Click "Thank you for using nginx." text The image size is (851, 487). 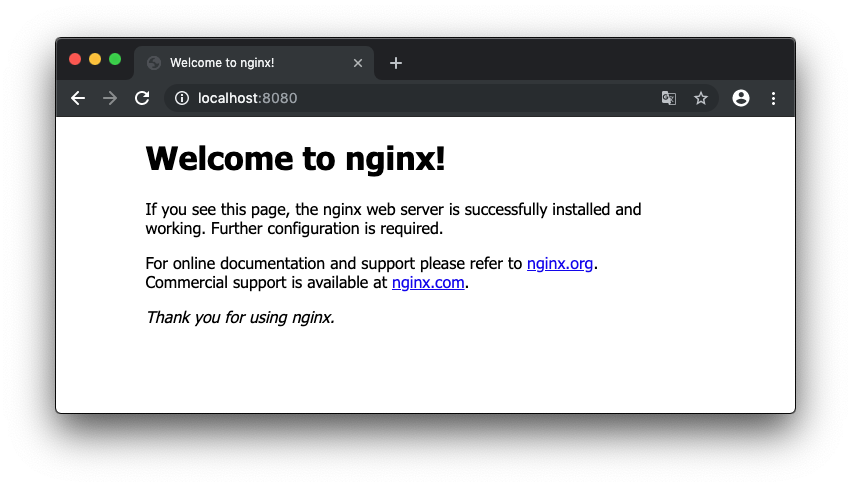coord(240,317)
